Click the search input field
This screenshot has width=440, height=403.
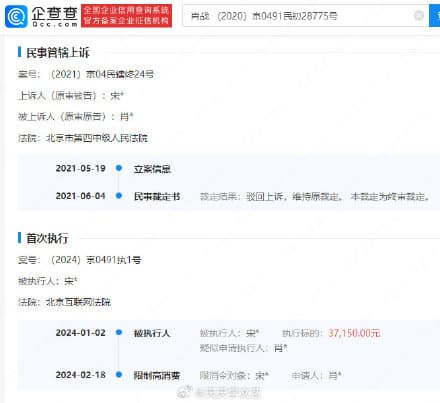click(300, 15)
